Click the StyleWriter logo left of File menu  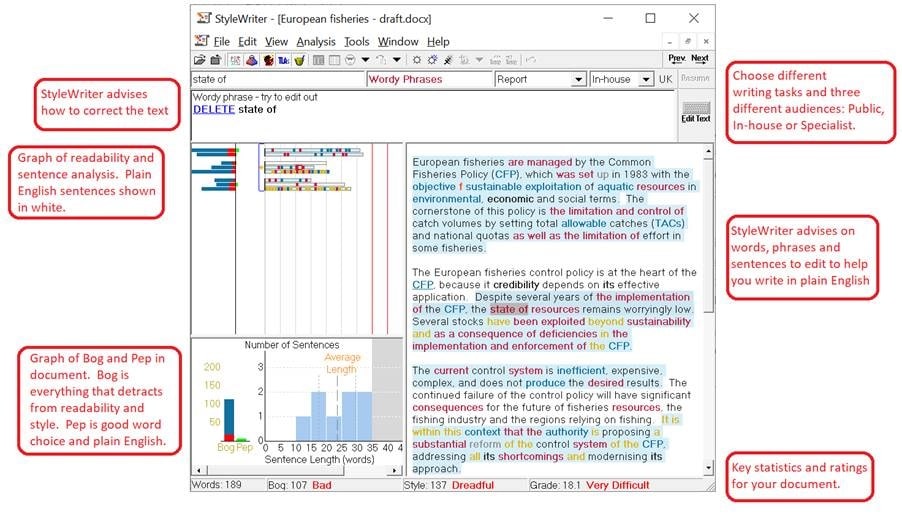[x=201, y=41]
